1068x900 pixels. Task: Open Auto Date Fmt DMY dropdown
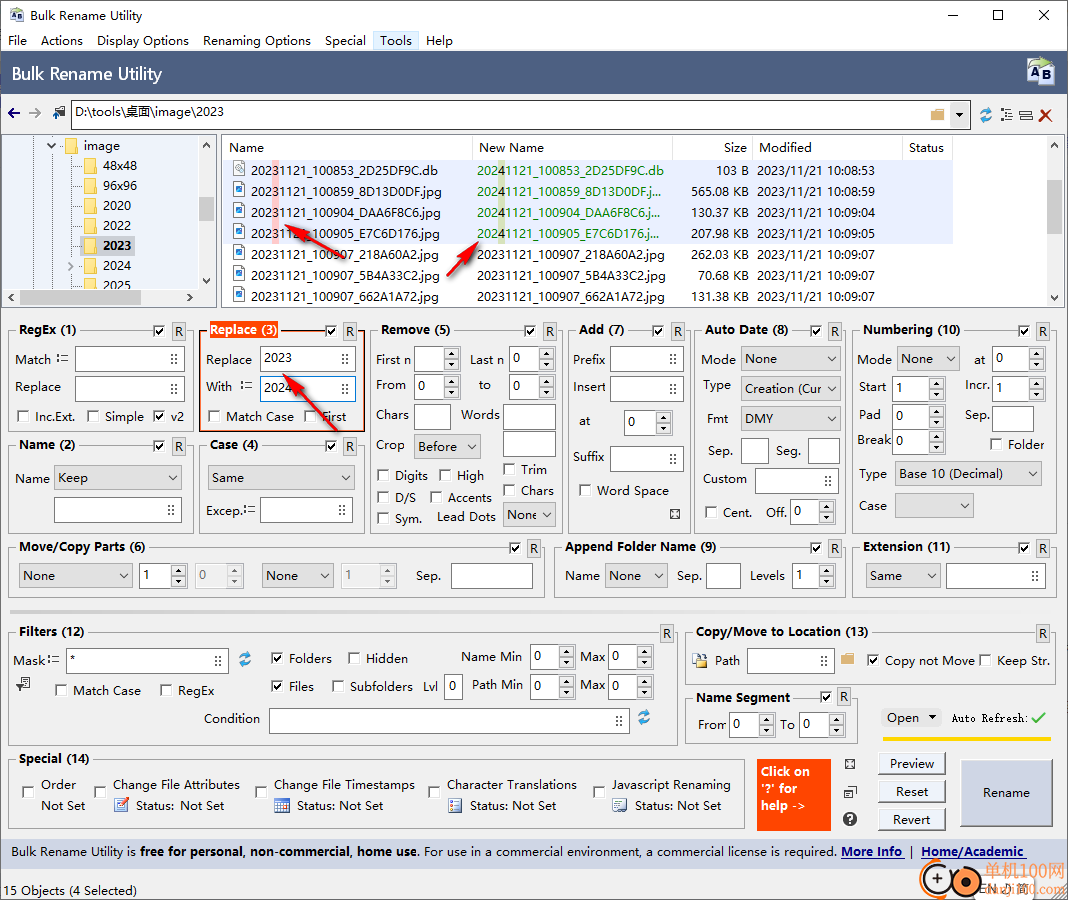[790, 419]
